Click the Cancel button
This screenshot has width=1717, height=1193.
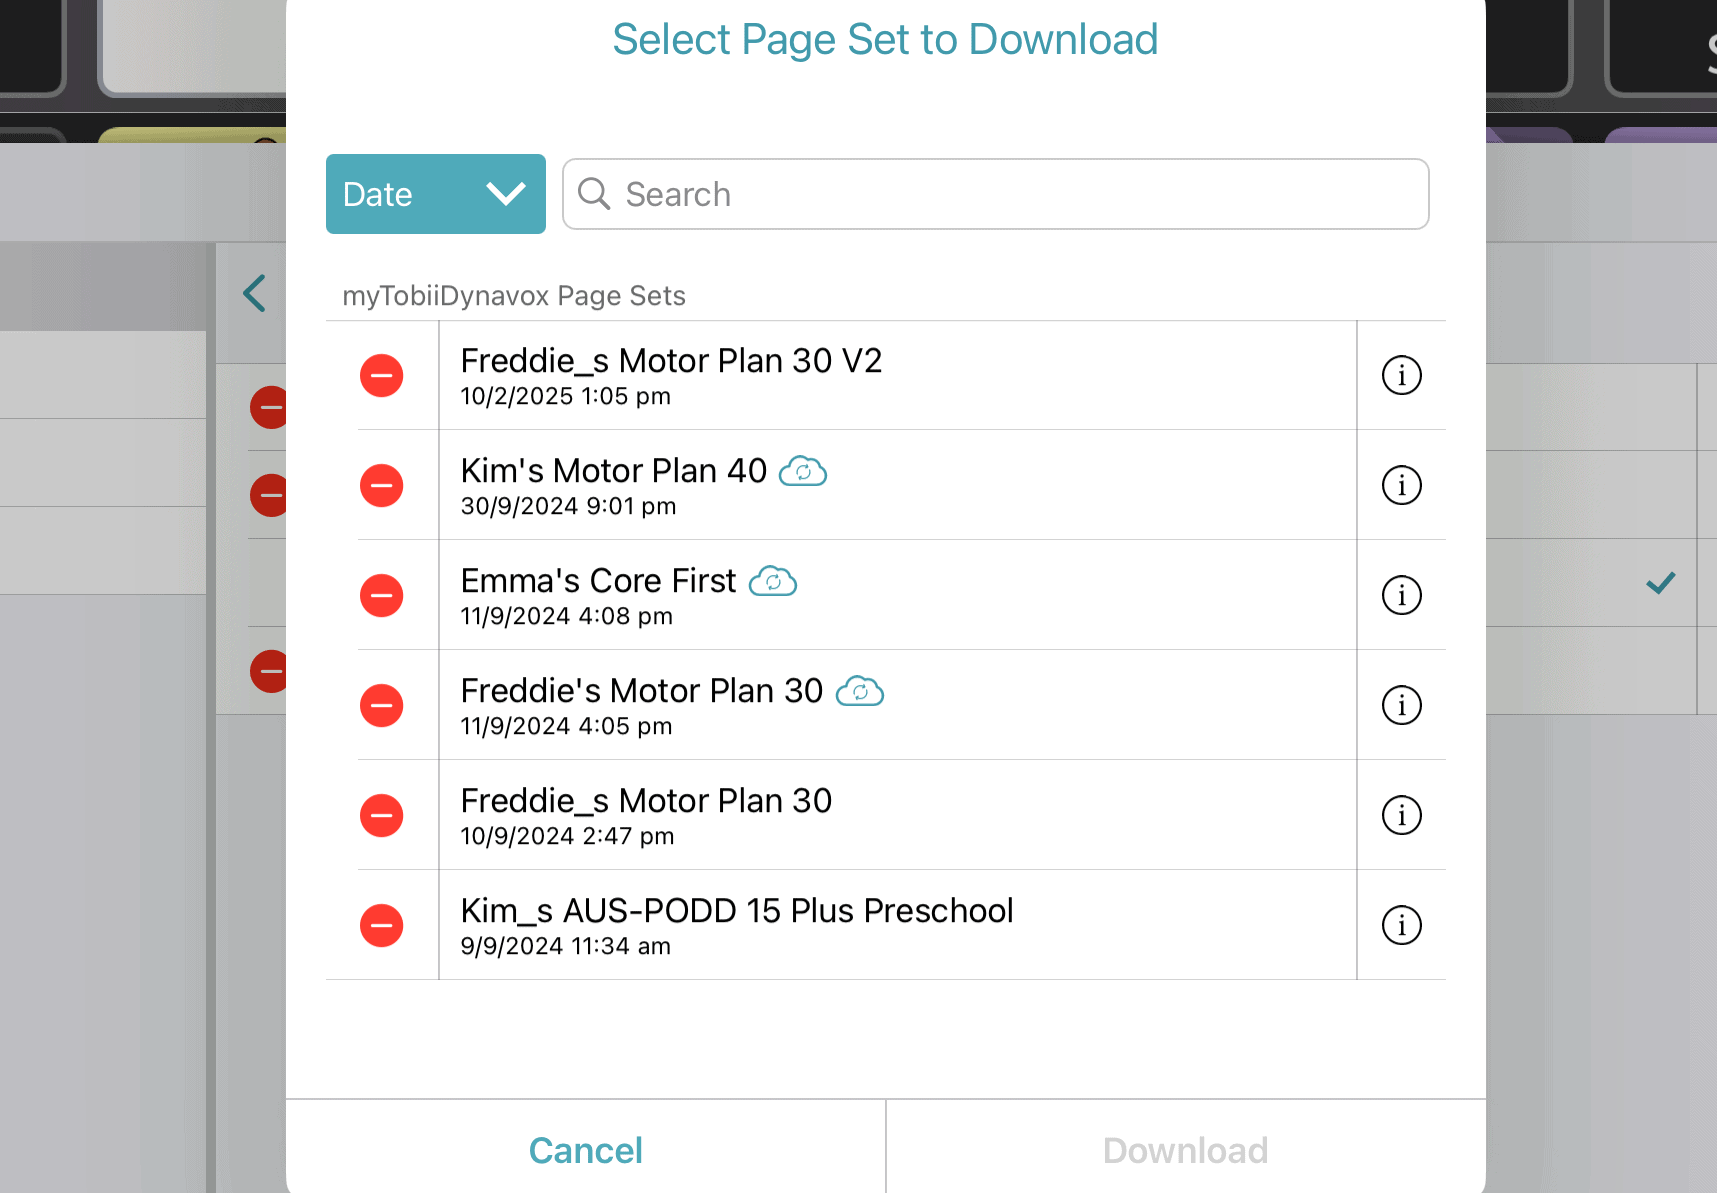[x=585, y=1149]
